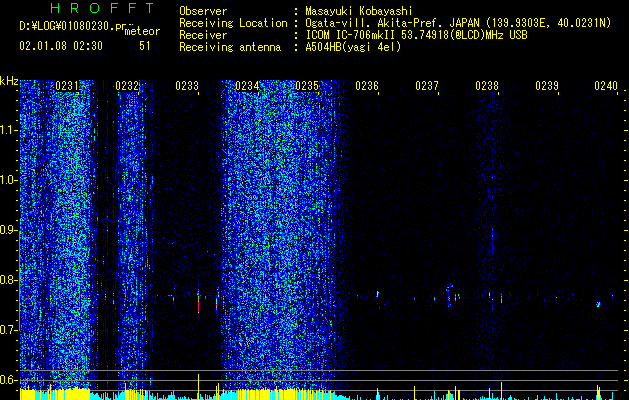Screen dimensions: 629x400
Task: Click the 0.7 kHz axis label
Action: 8,330
